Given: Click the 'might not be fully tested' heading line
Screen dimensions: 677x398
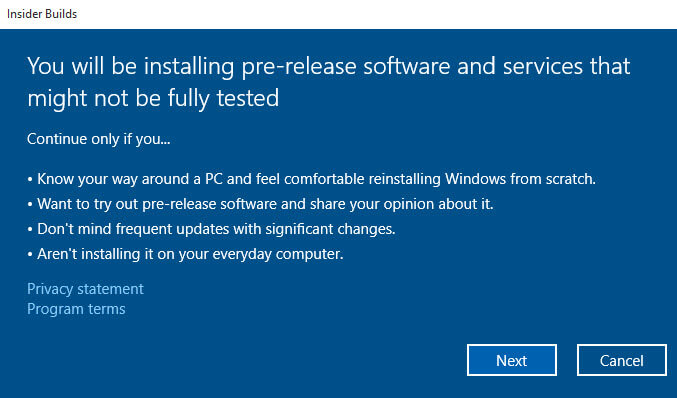Looking at the screenshot, I should [153, 99].
